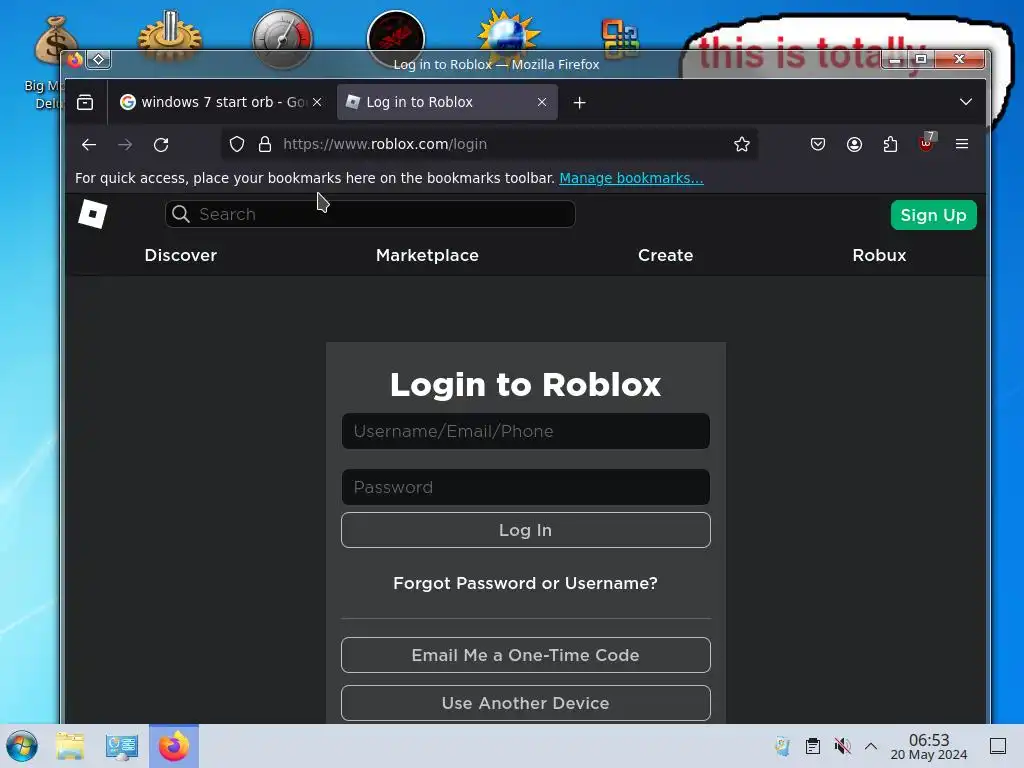Click the show desktop taskbar button
Screen dimensions: 1024x768
(x=998, y=746)
